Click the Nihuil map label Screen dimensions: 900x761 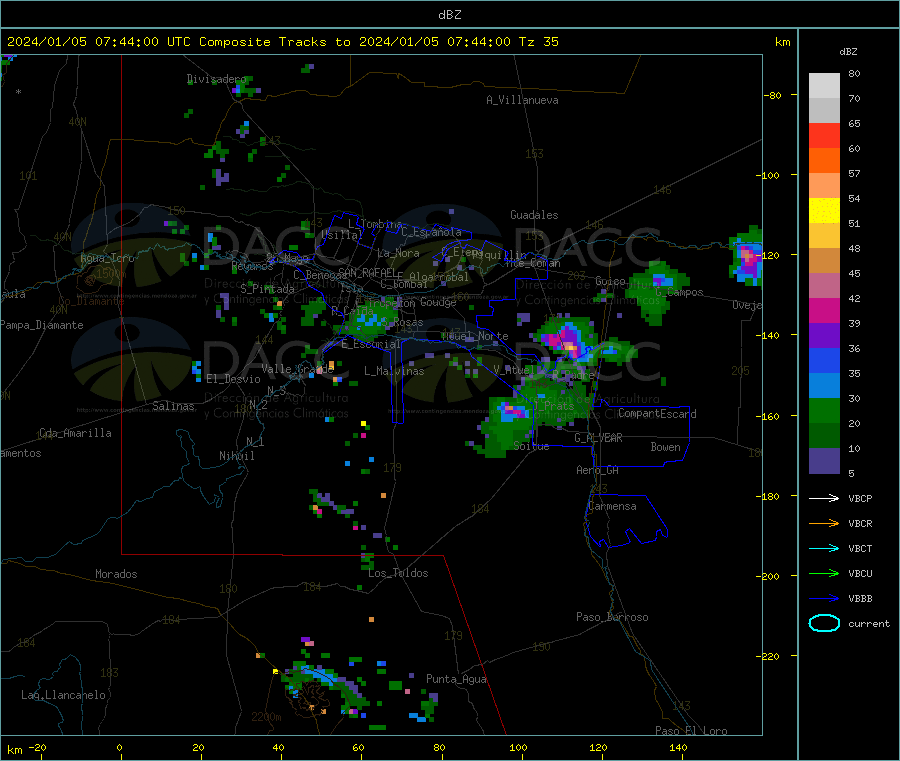236,456
